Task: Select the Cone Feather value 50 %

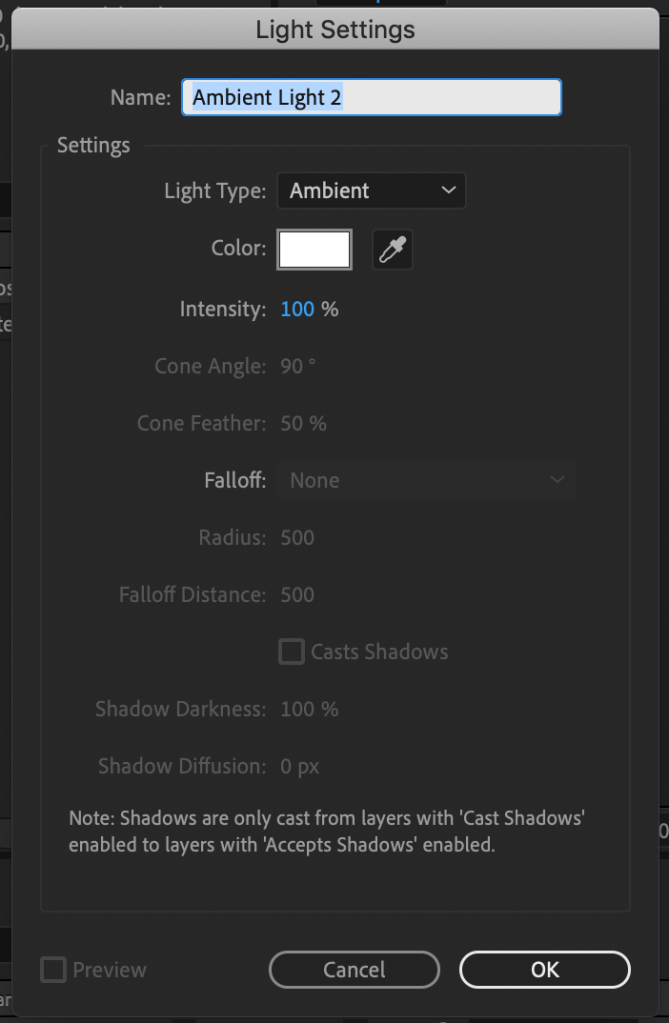Action: (x=303, y=424)
